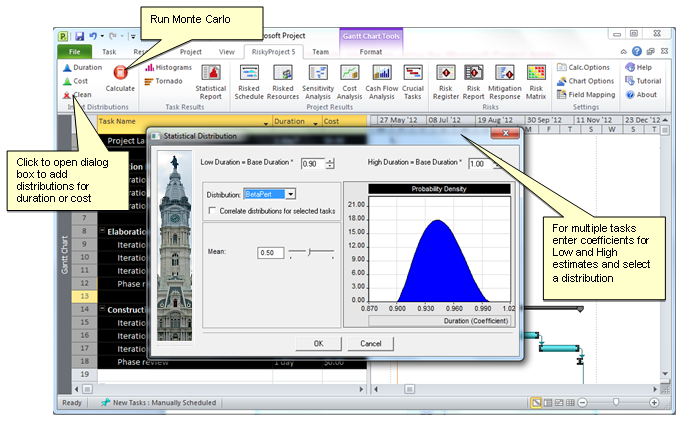Switch to the Task ribbon tab
682x421 pixels.
(x=109, y=52)
